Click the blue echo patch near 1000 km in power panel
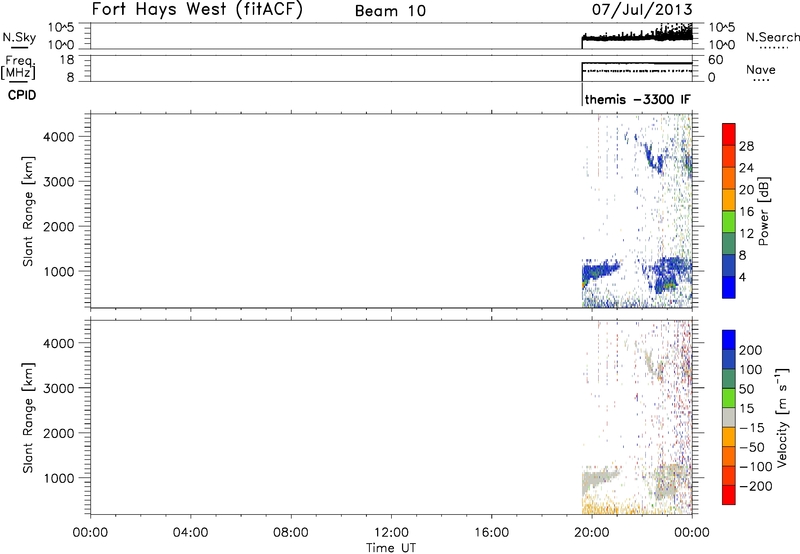The height and width of the screenshot is (554, 800). point(597,271)
